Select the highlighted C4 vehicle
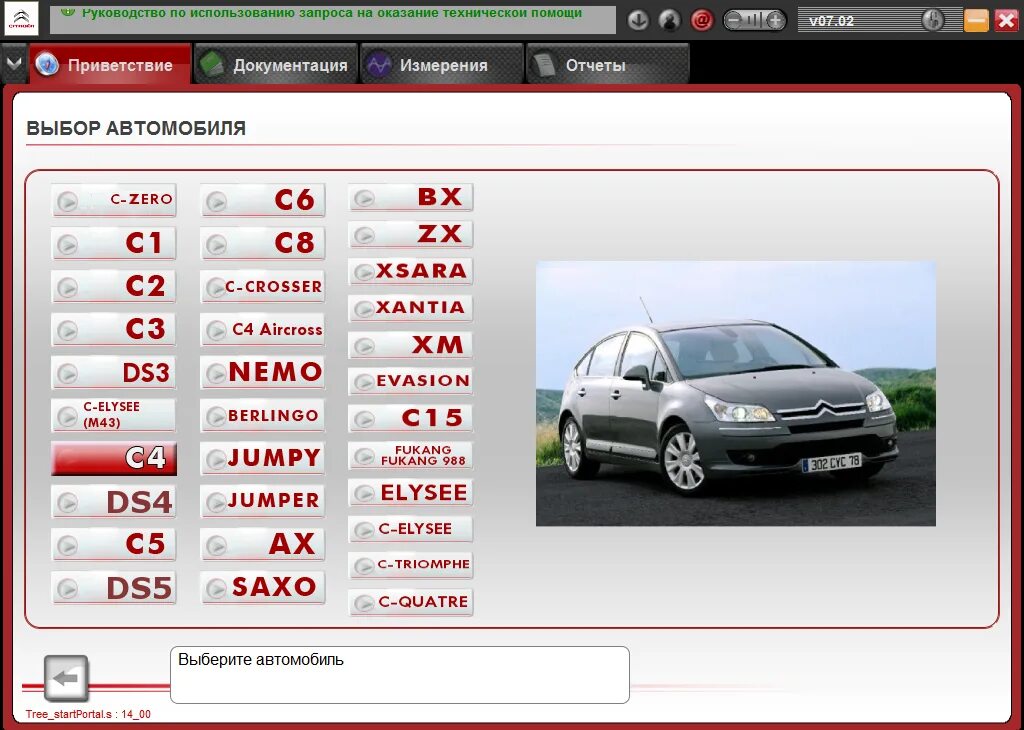The image size is (1024, 730). coord(114,458)
